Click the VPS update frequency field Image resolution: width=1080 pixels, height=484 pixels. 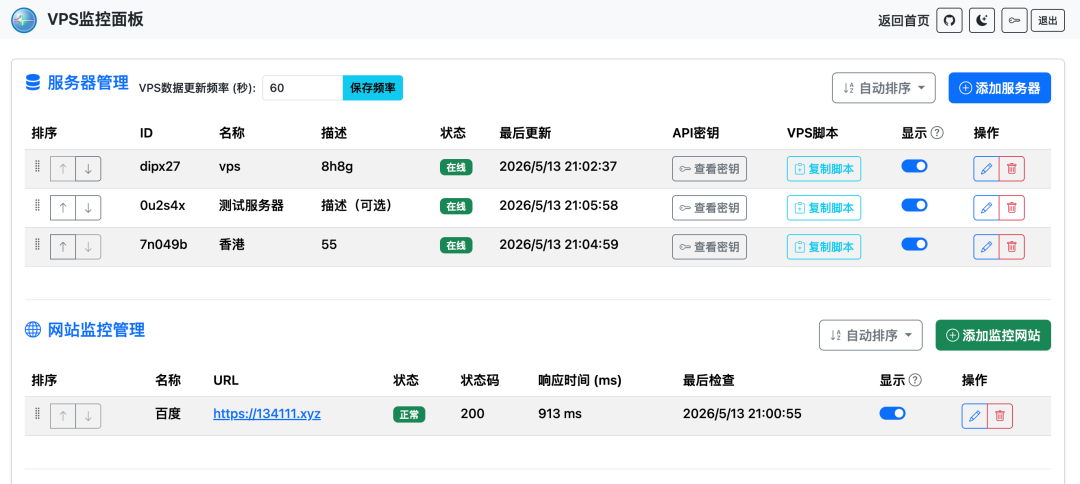302,88
